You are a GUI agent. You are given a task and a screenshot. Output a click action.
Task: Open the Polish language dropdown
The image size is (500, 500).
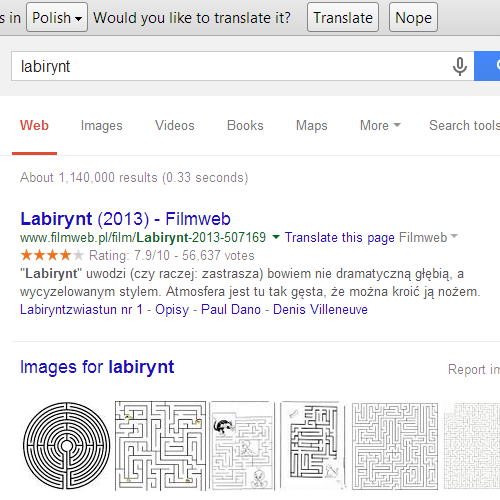coord(57,17)
